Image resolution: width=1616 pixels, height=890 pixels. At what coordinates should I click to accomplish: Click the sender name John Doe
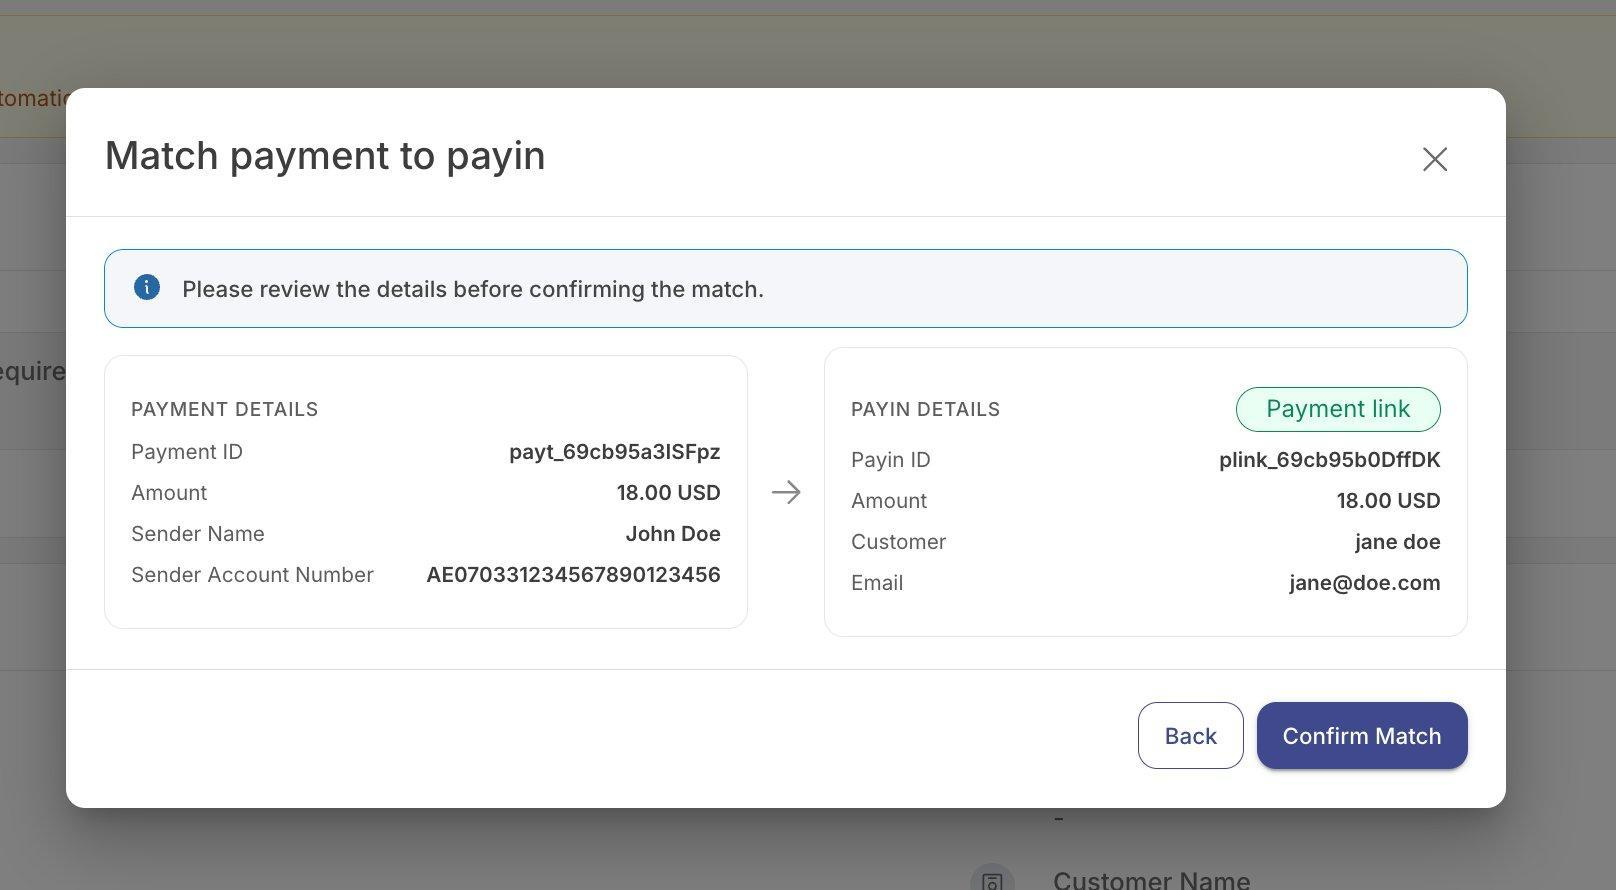tap(673, 534)
